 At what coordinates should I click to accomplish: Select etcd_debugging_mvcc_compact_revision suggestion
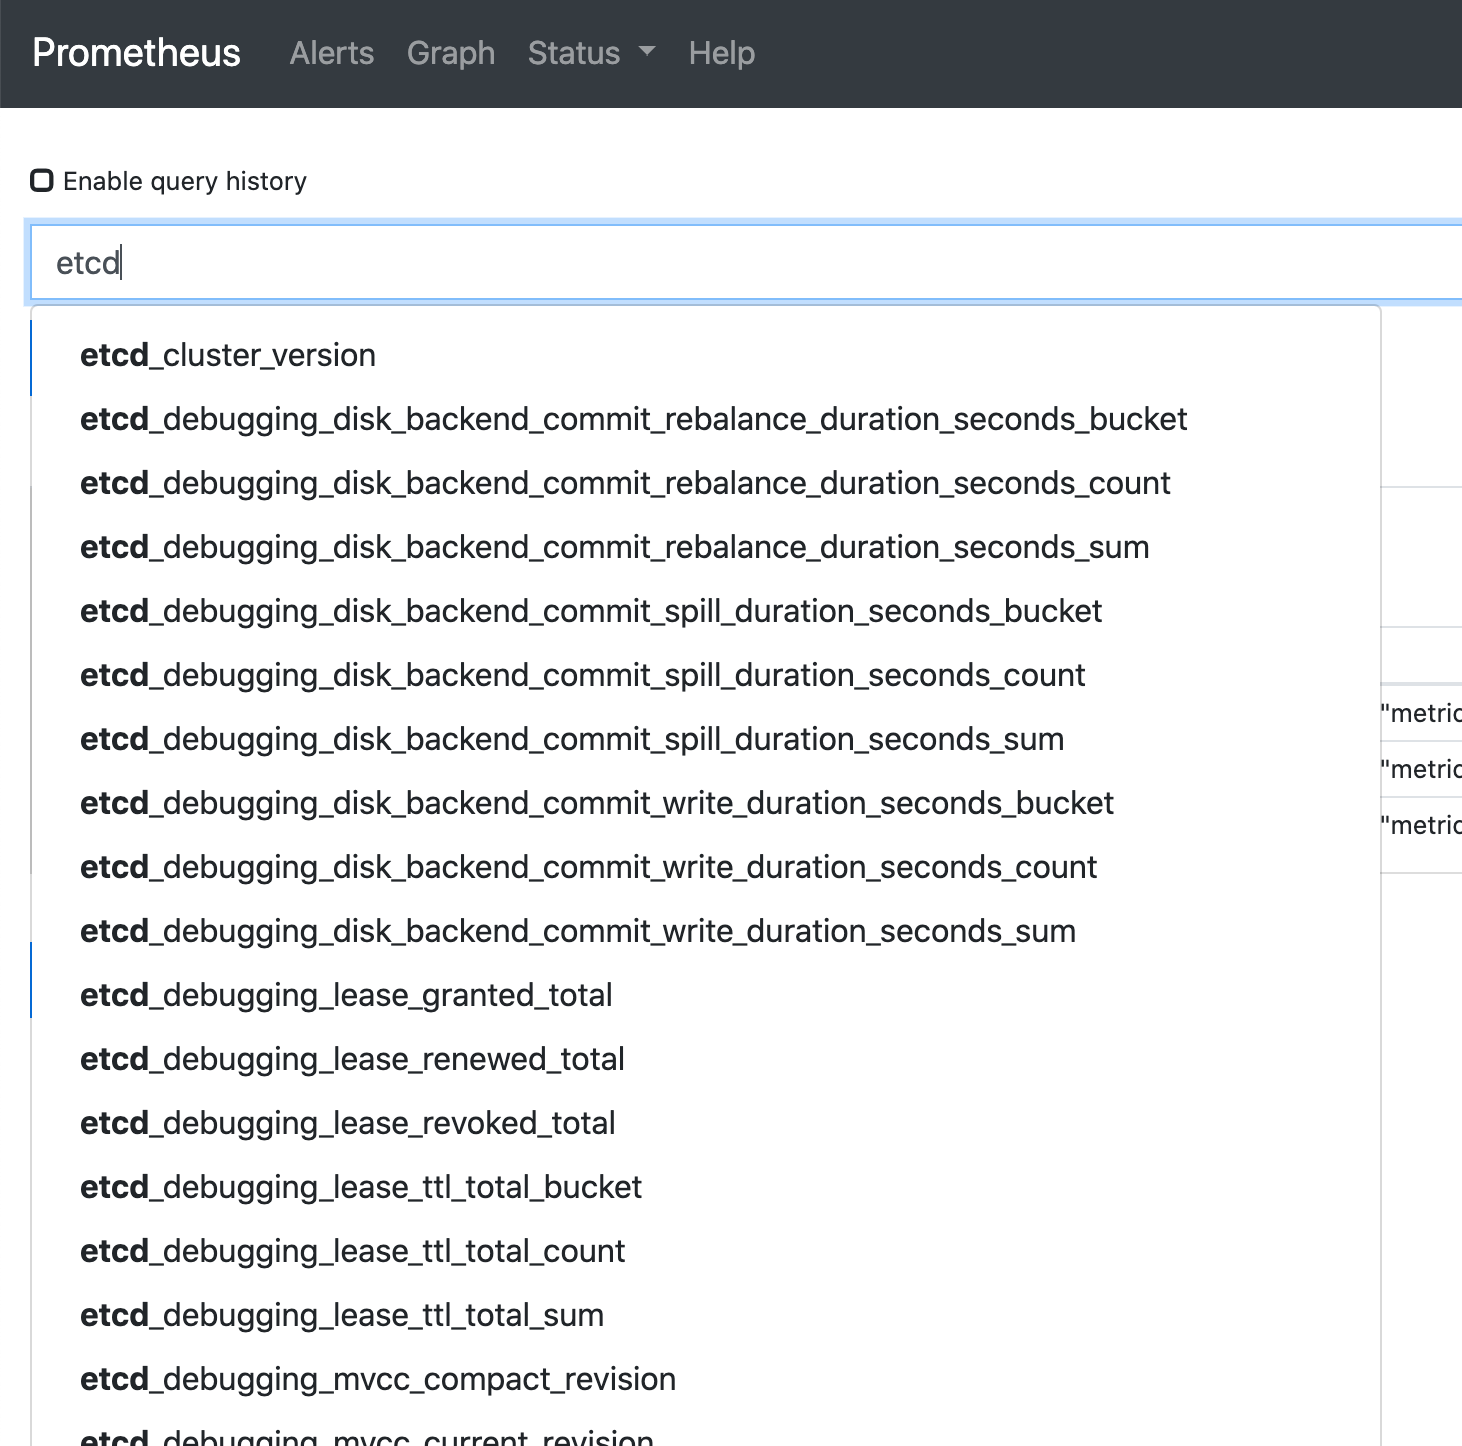[x=378, y=1378]
